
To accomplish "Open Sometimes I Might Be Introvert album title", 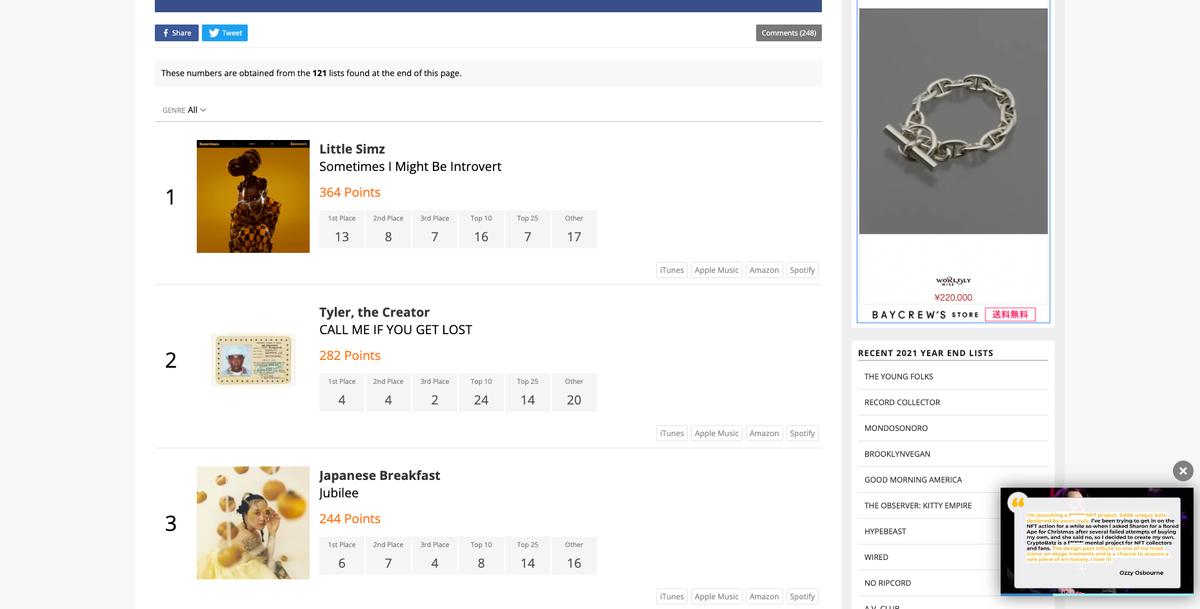I will tap(410, 166).
